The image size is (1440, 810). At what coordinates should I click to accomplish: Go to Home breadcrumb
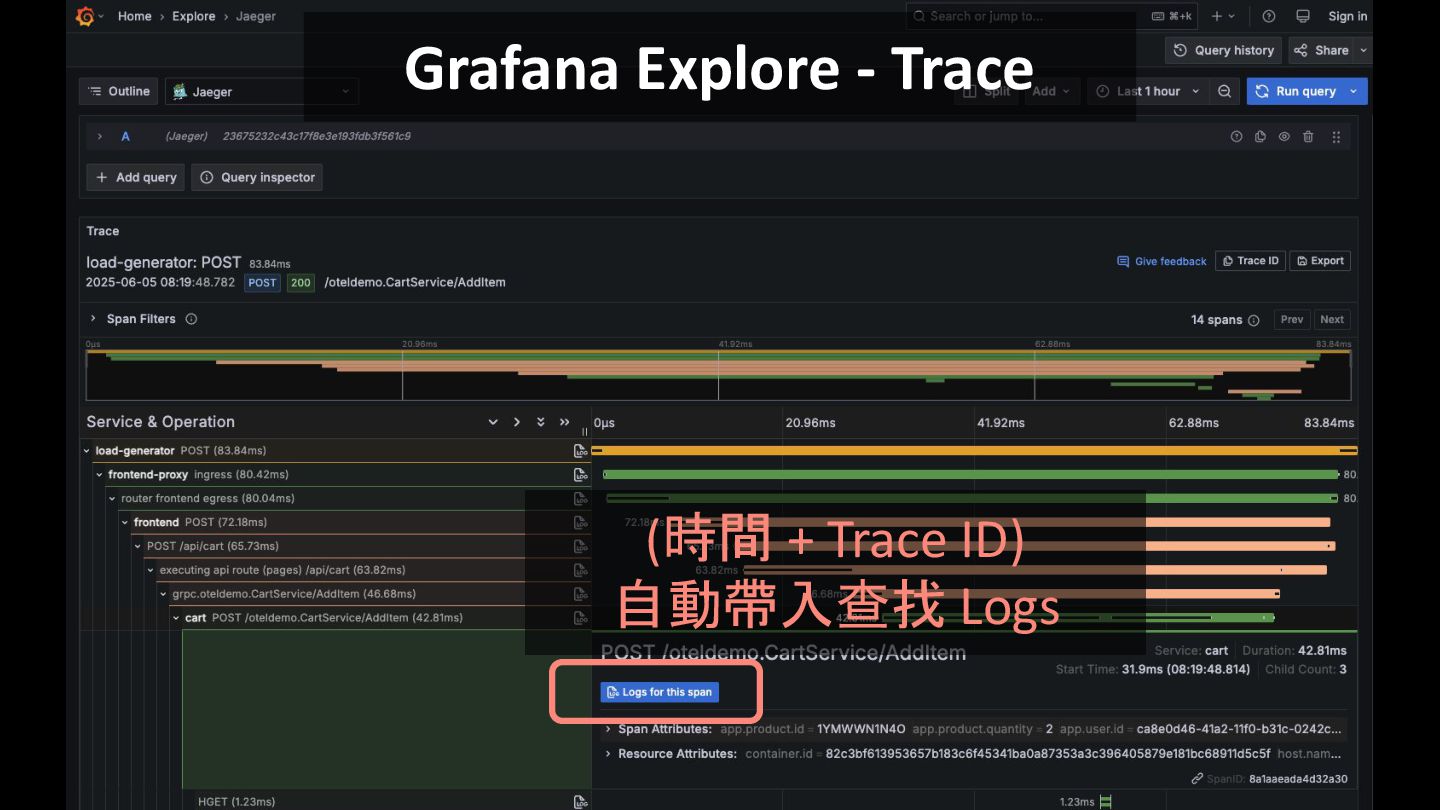(x=135, y=16)
